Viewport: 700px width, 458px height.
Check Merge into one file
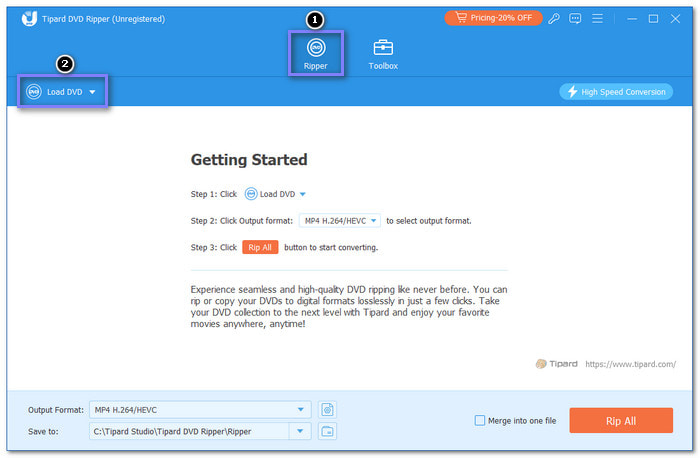(480, 421)
